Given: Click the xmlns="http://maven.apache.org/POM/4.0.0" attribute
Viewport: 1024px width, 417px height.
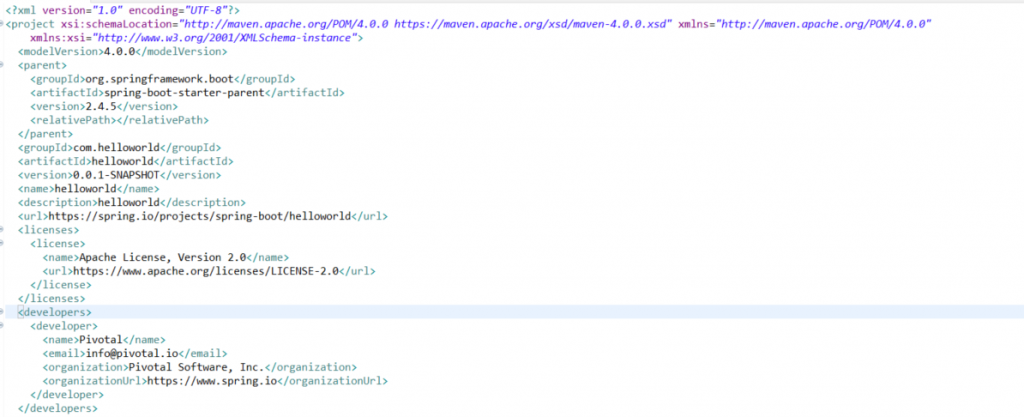Looking at the screenshot, I should [x=805, y=24].
